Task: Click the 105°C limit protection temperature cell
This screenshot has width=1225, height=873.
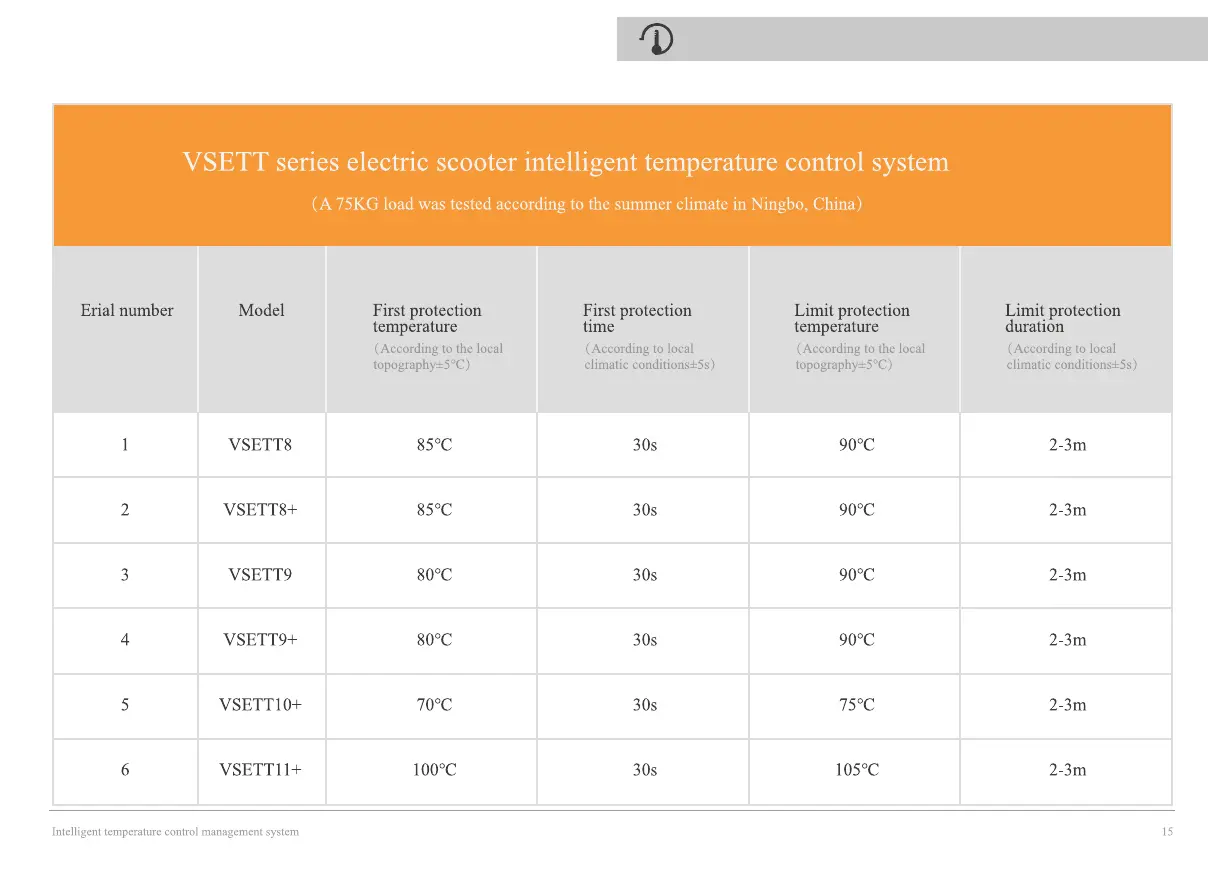Action: point(856,770)
